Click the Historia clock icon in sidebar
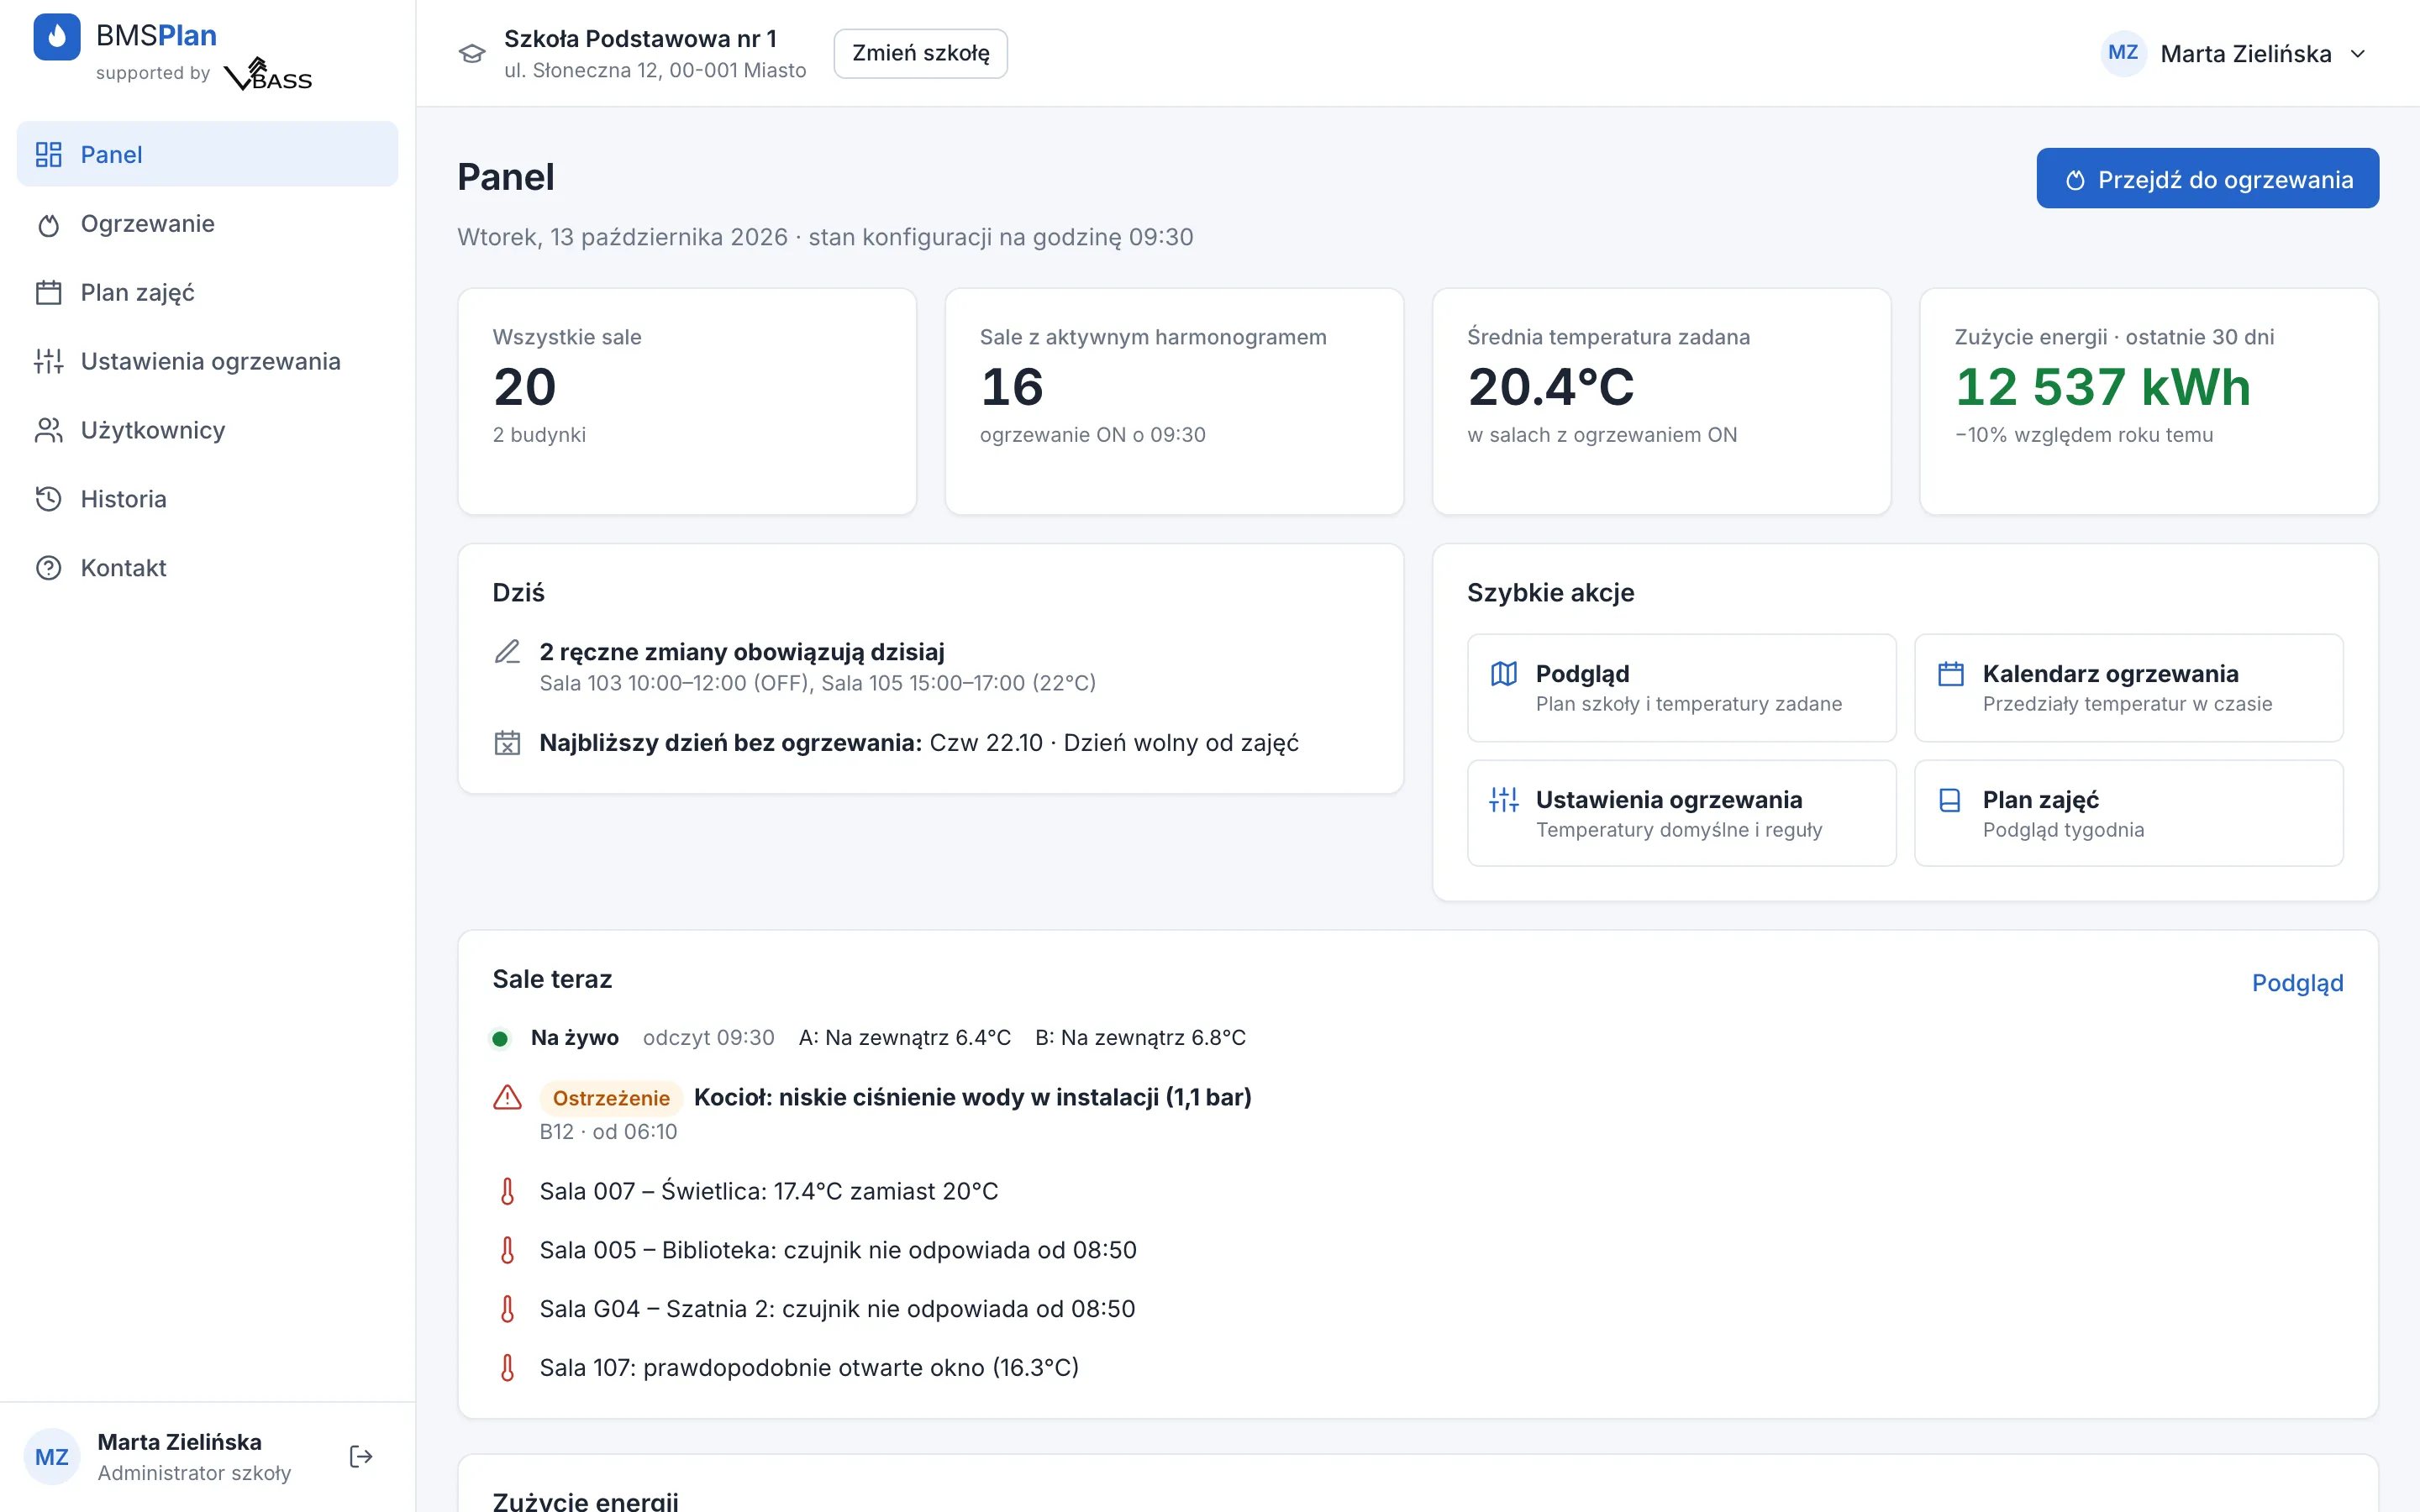 (x=49, y=499)
